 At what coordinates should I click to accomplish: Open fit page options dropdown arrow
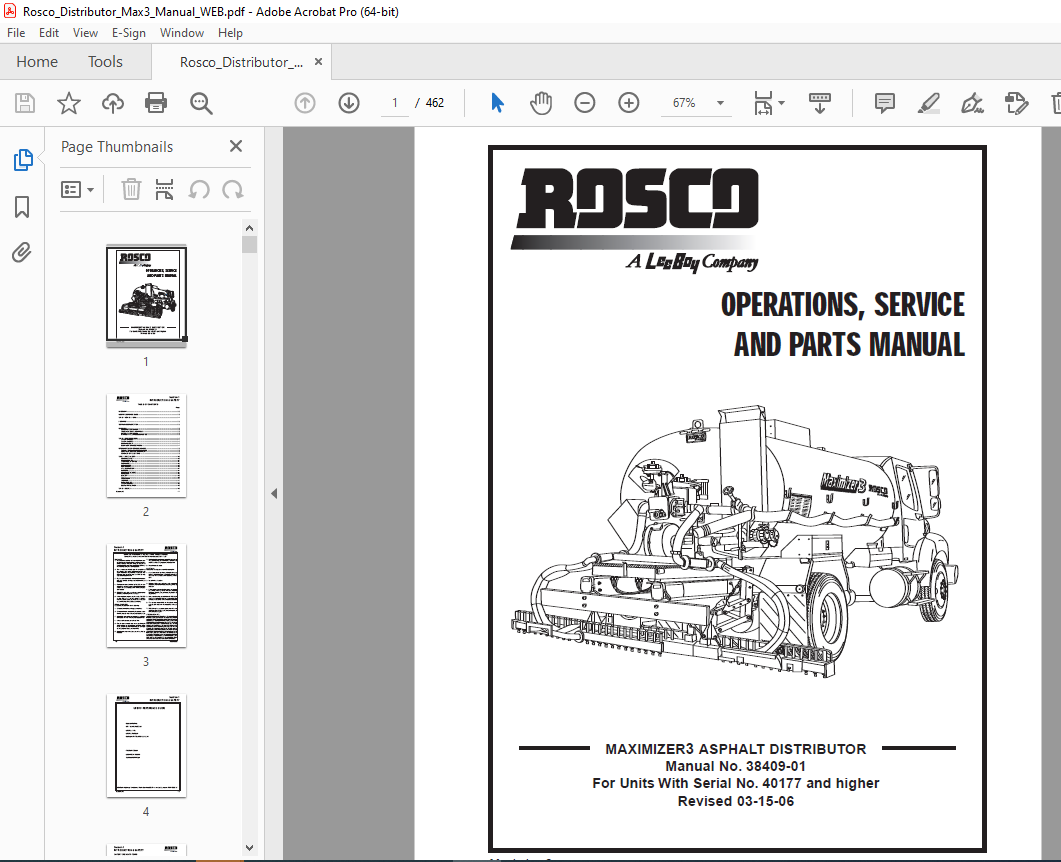click(782, 103)
